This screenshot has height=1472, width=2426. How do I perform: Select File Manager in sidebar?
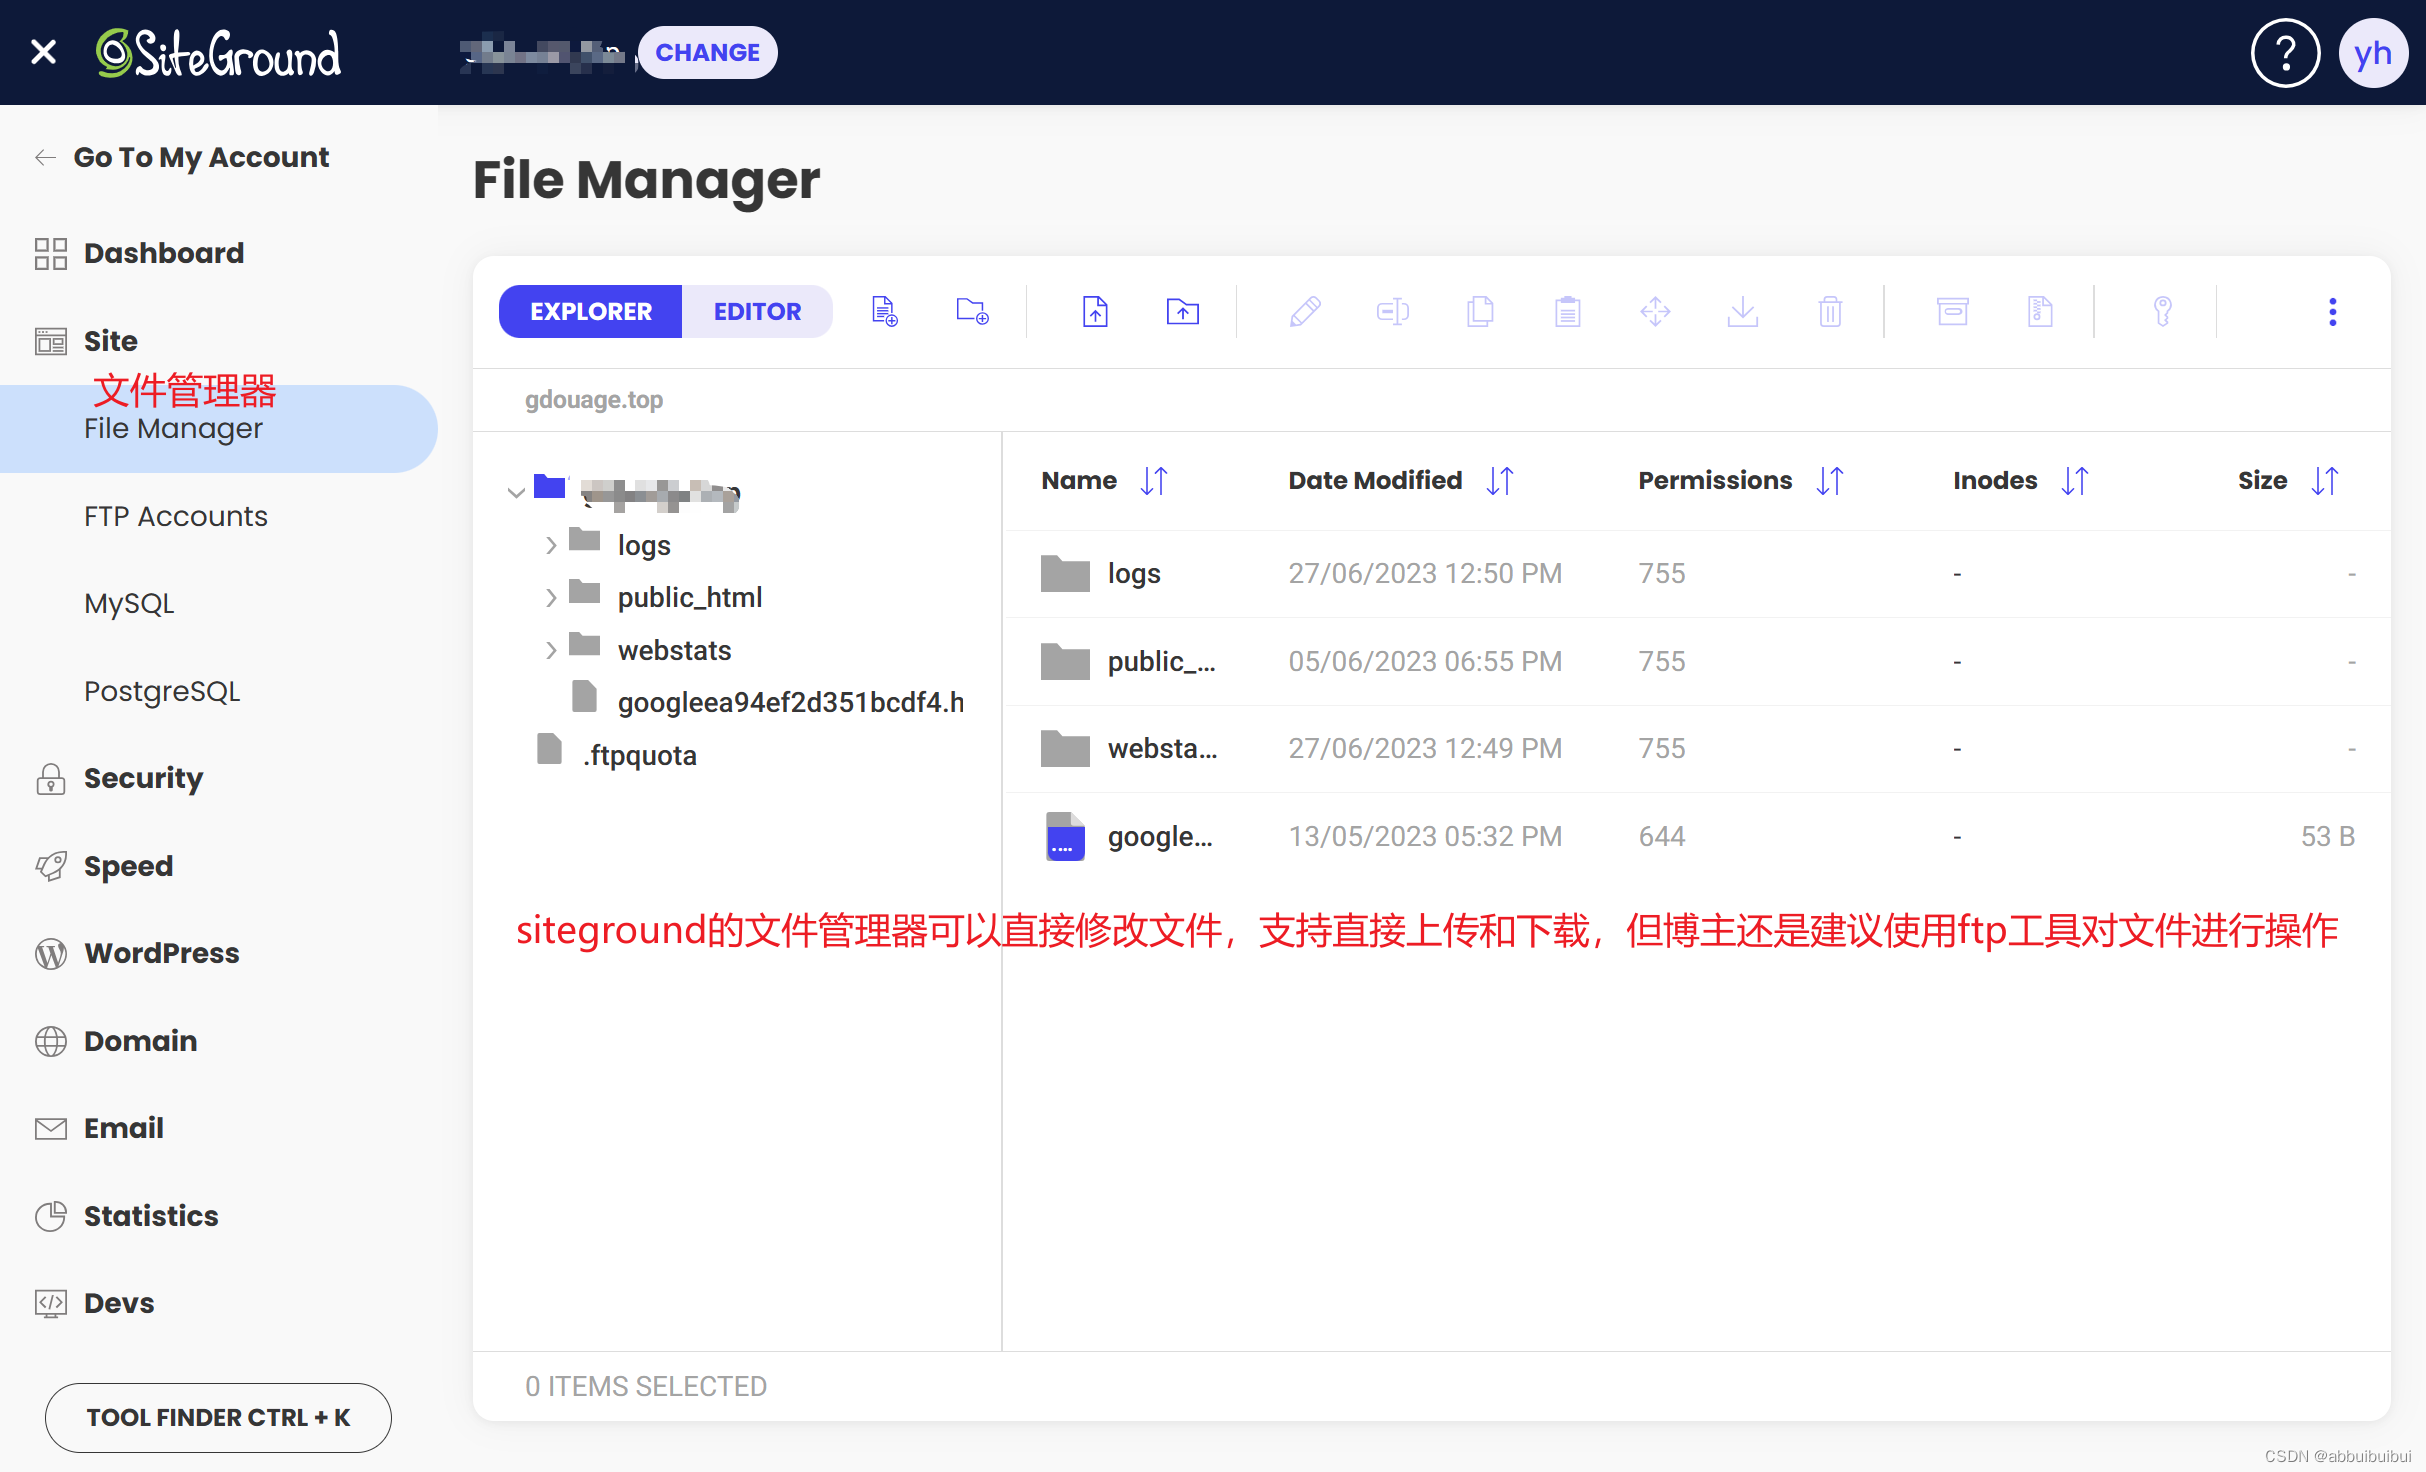219,429
